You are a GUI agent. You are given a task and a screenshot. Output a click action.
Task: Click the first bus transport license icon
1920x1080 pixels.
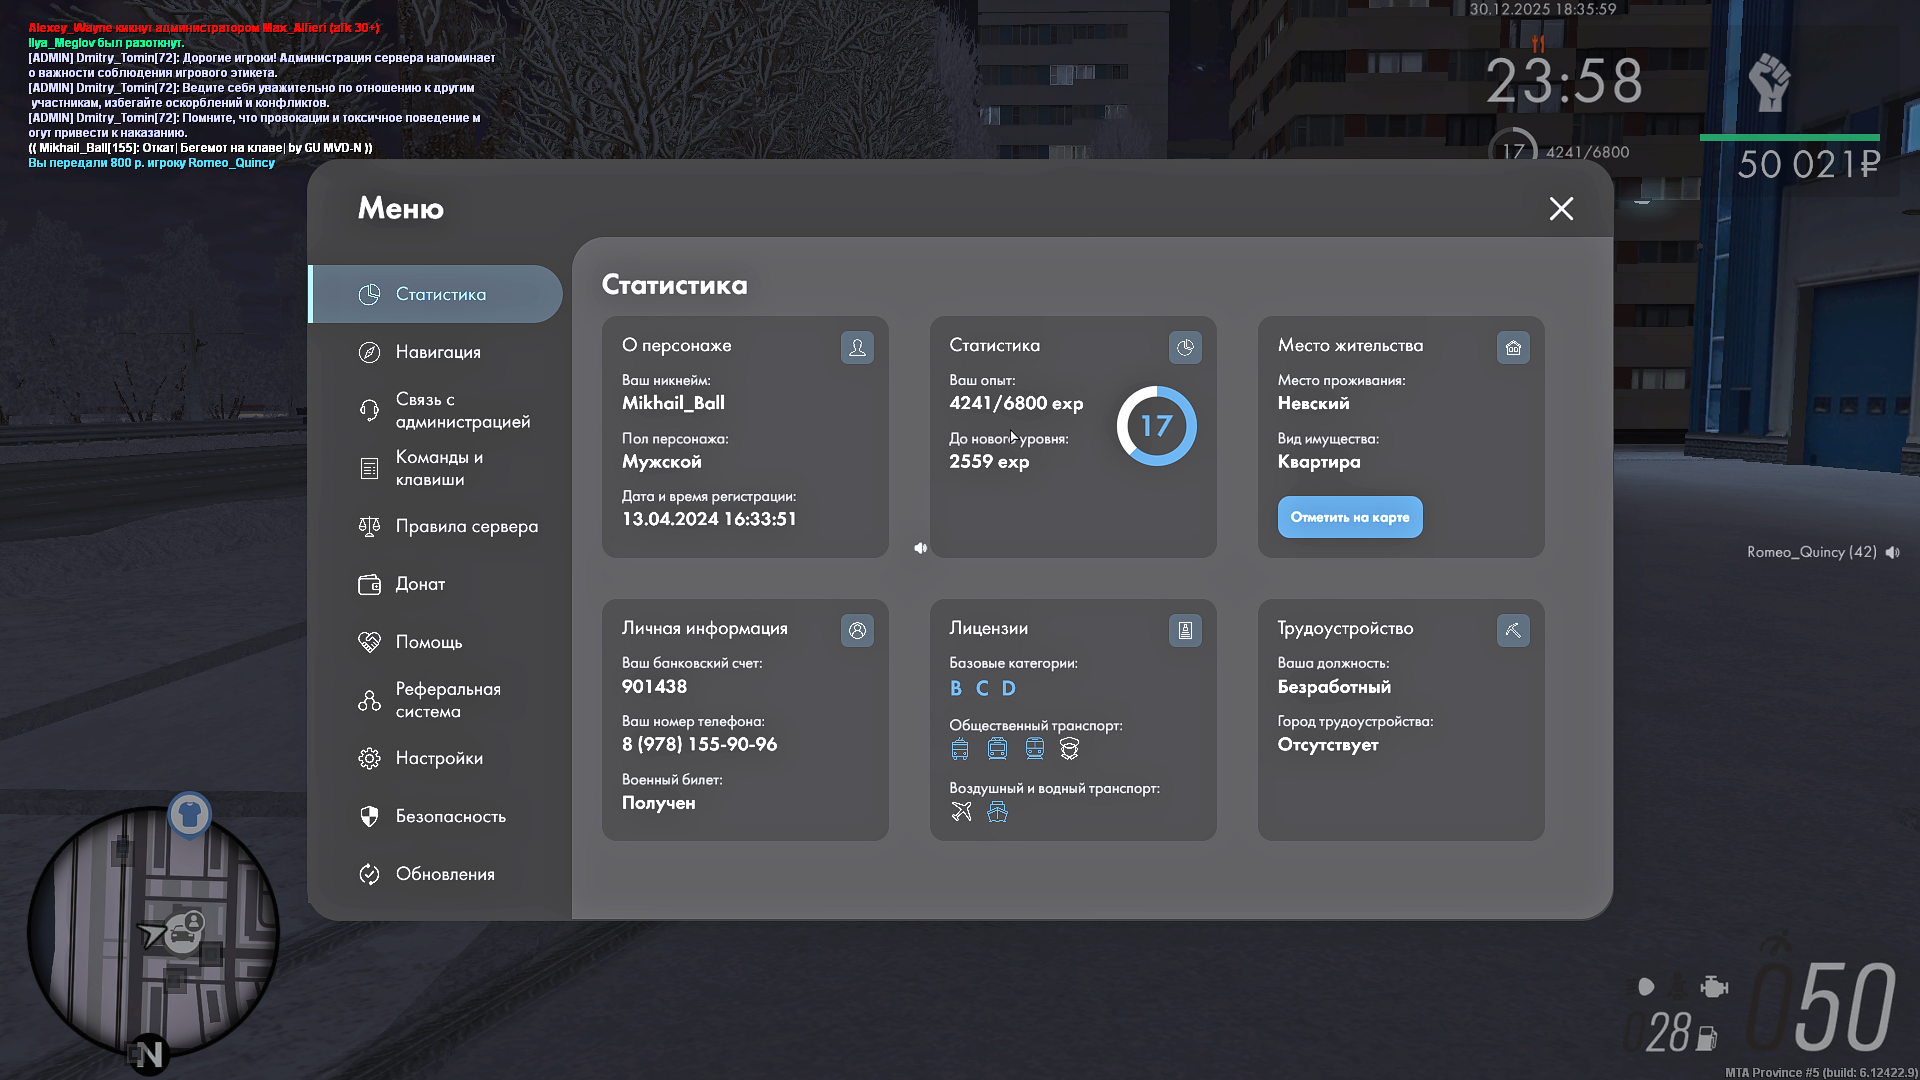click(960, 749)
